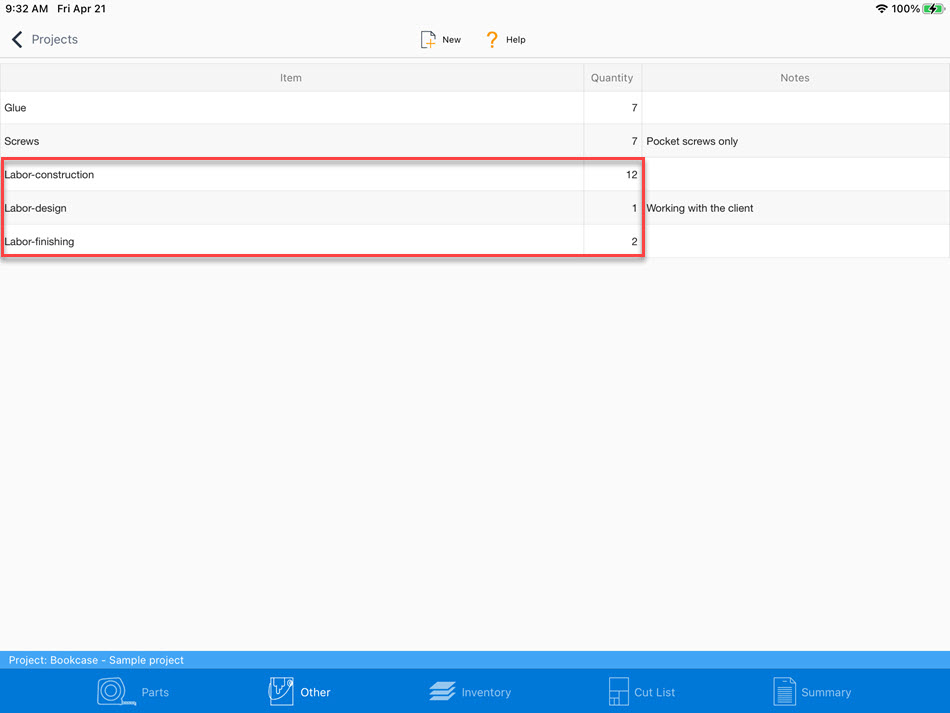Edit the 'Pocket screws only' note
The width and height of the screenshot is (950, 713).
(x=693, y=142)
